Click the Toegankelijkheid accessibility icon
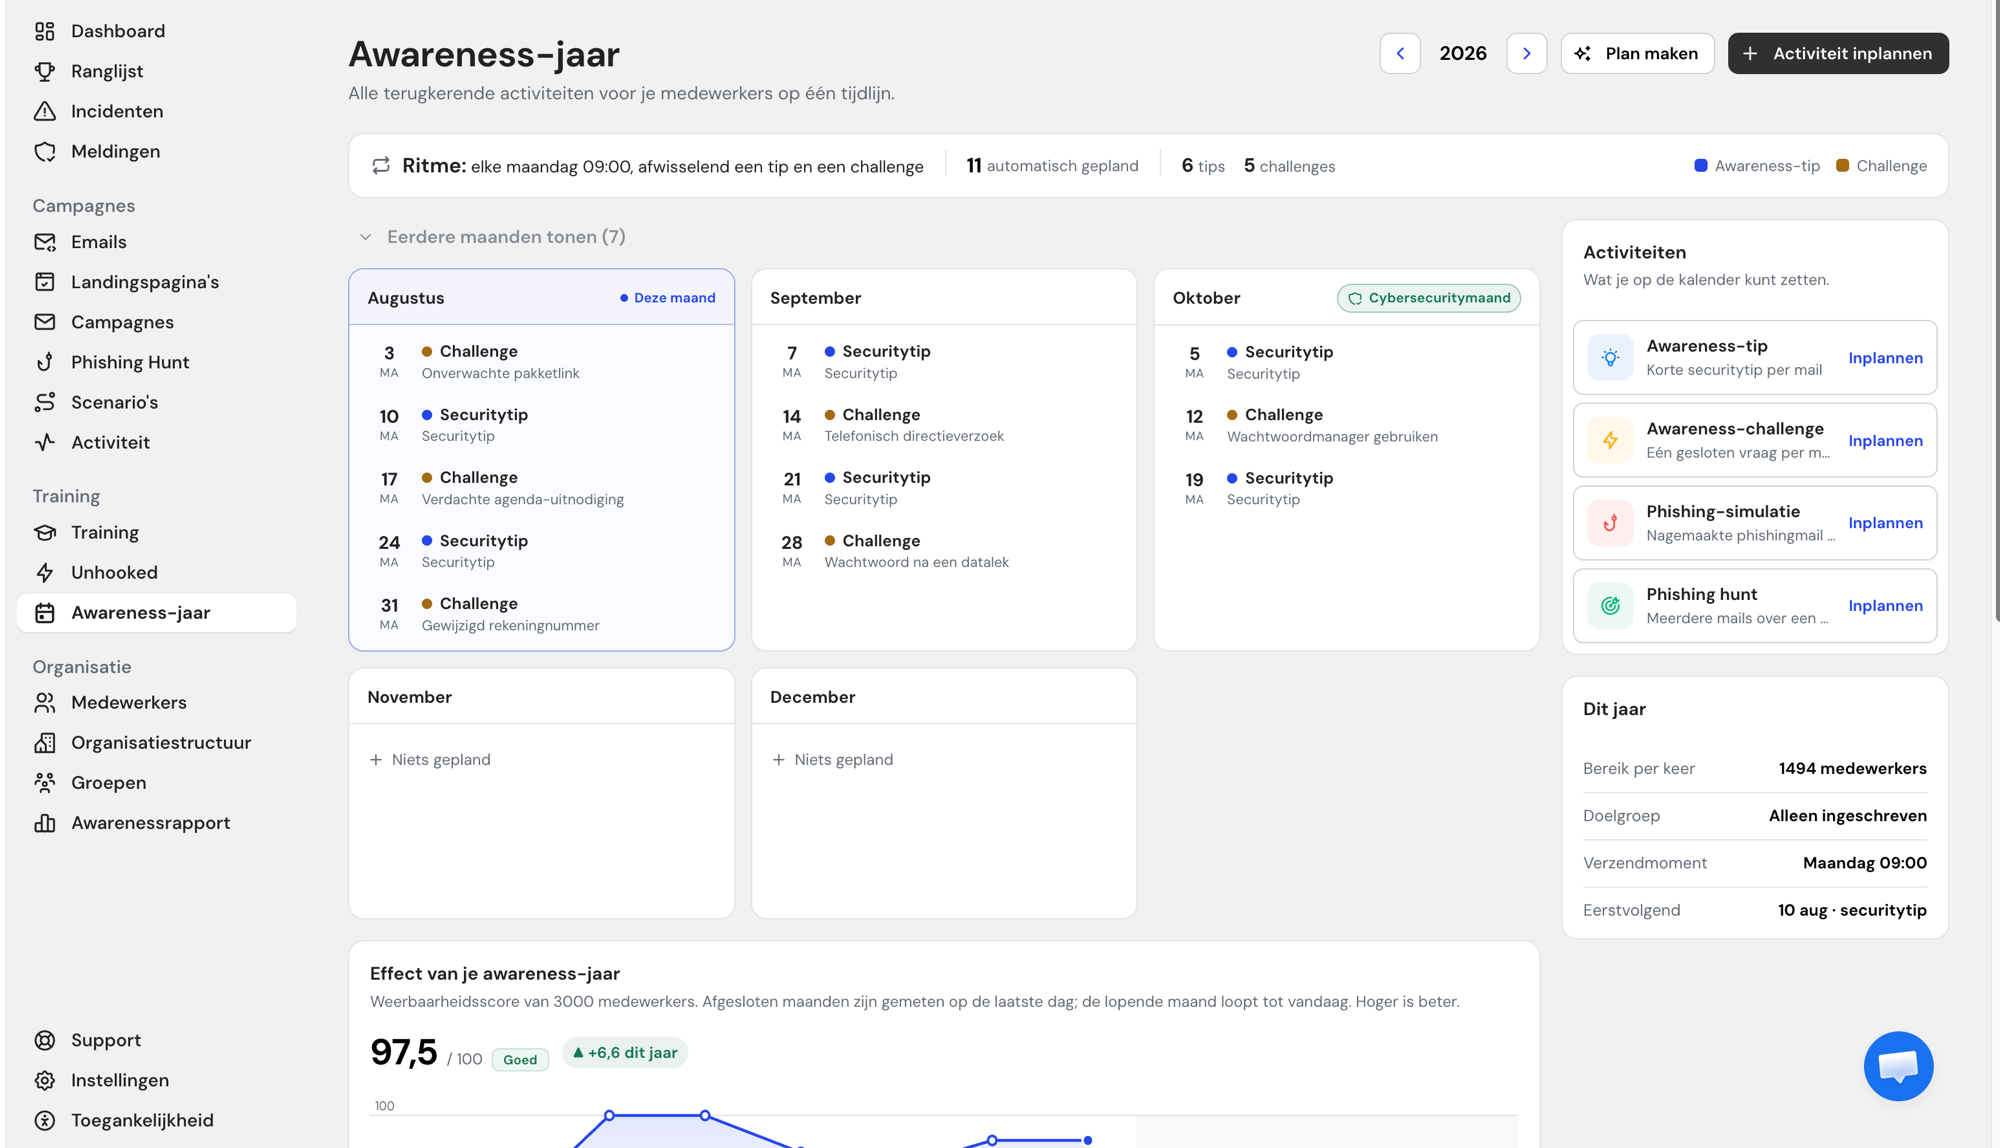 45,1120
